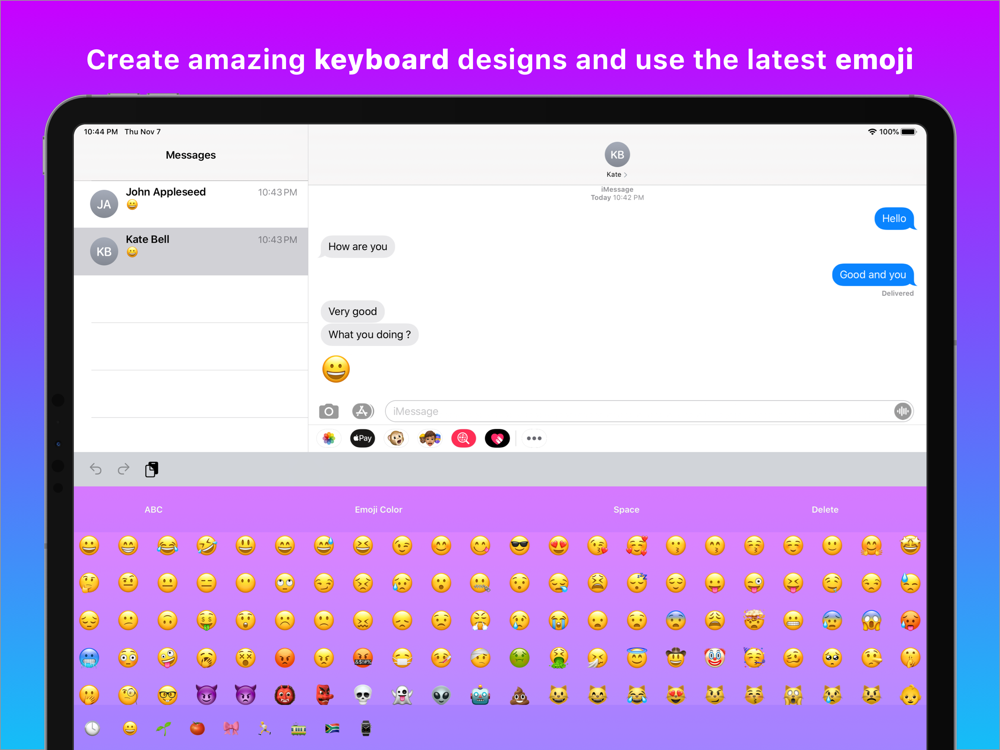Insert the heart-eyes cat emoji

[676, 695]
